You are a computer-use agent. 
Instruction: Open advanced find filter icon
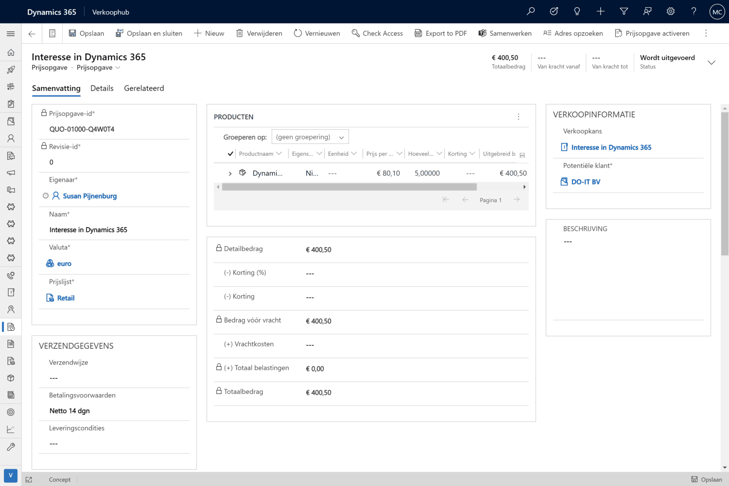pos(624,12)
